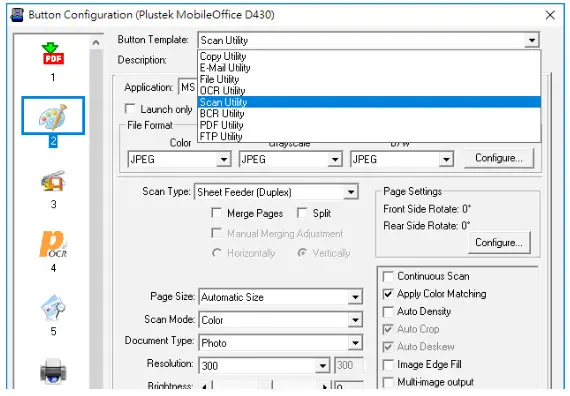Image resolution: width=570 pixels, height=396 pixels.
Task: Open the Color file format JPEG dropdown
Action: click(x=223, y=160)
